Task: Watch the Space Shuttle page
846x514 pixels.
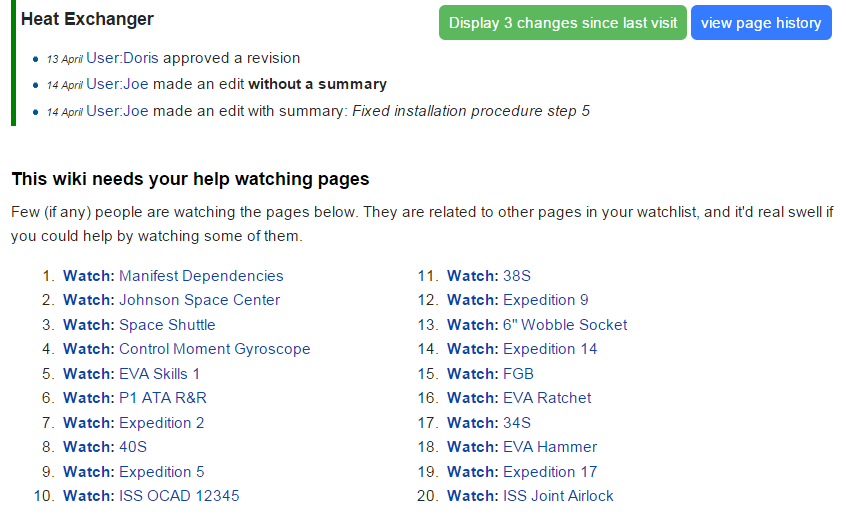Action: 88,325
